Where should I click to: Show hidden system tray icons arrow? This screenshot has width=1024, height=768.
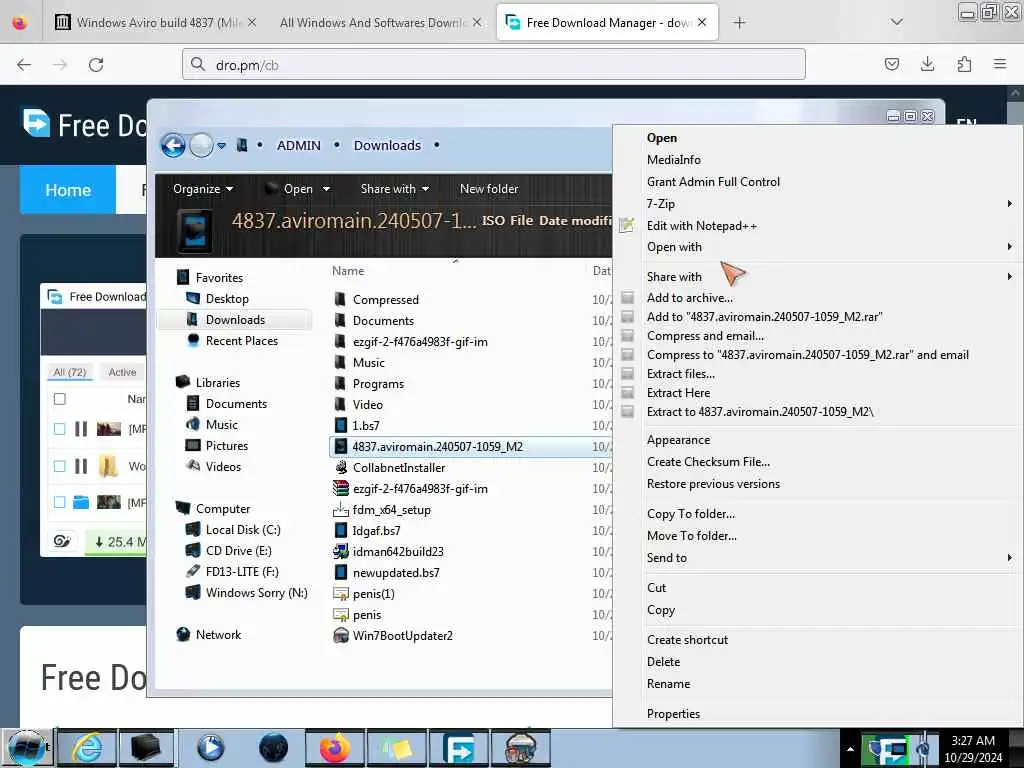850,749
